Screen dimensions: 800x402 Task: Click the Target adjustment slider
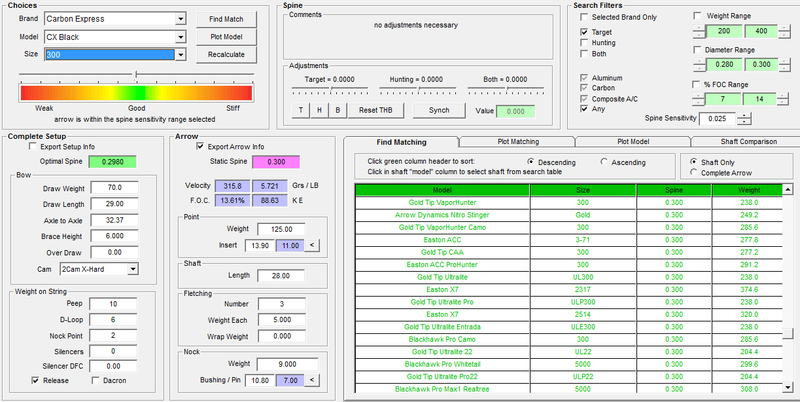pyautogui.click(x=330, y=91)
